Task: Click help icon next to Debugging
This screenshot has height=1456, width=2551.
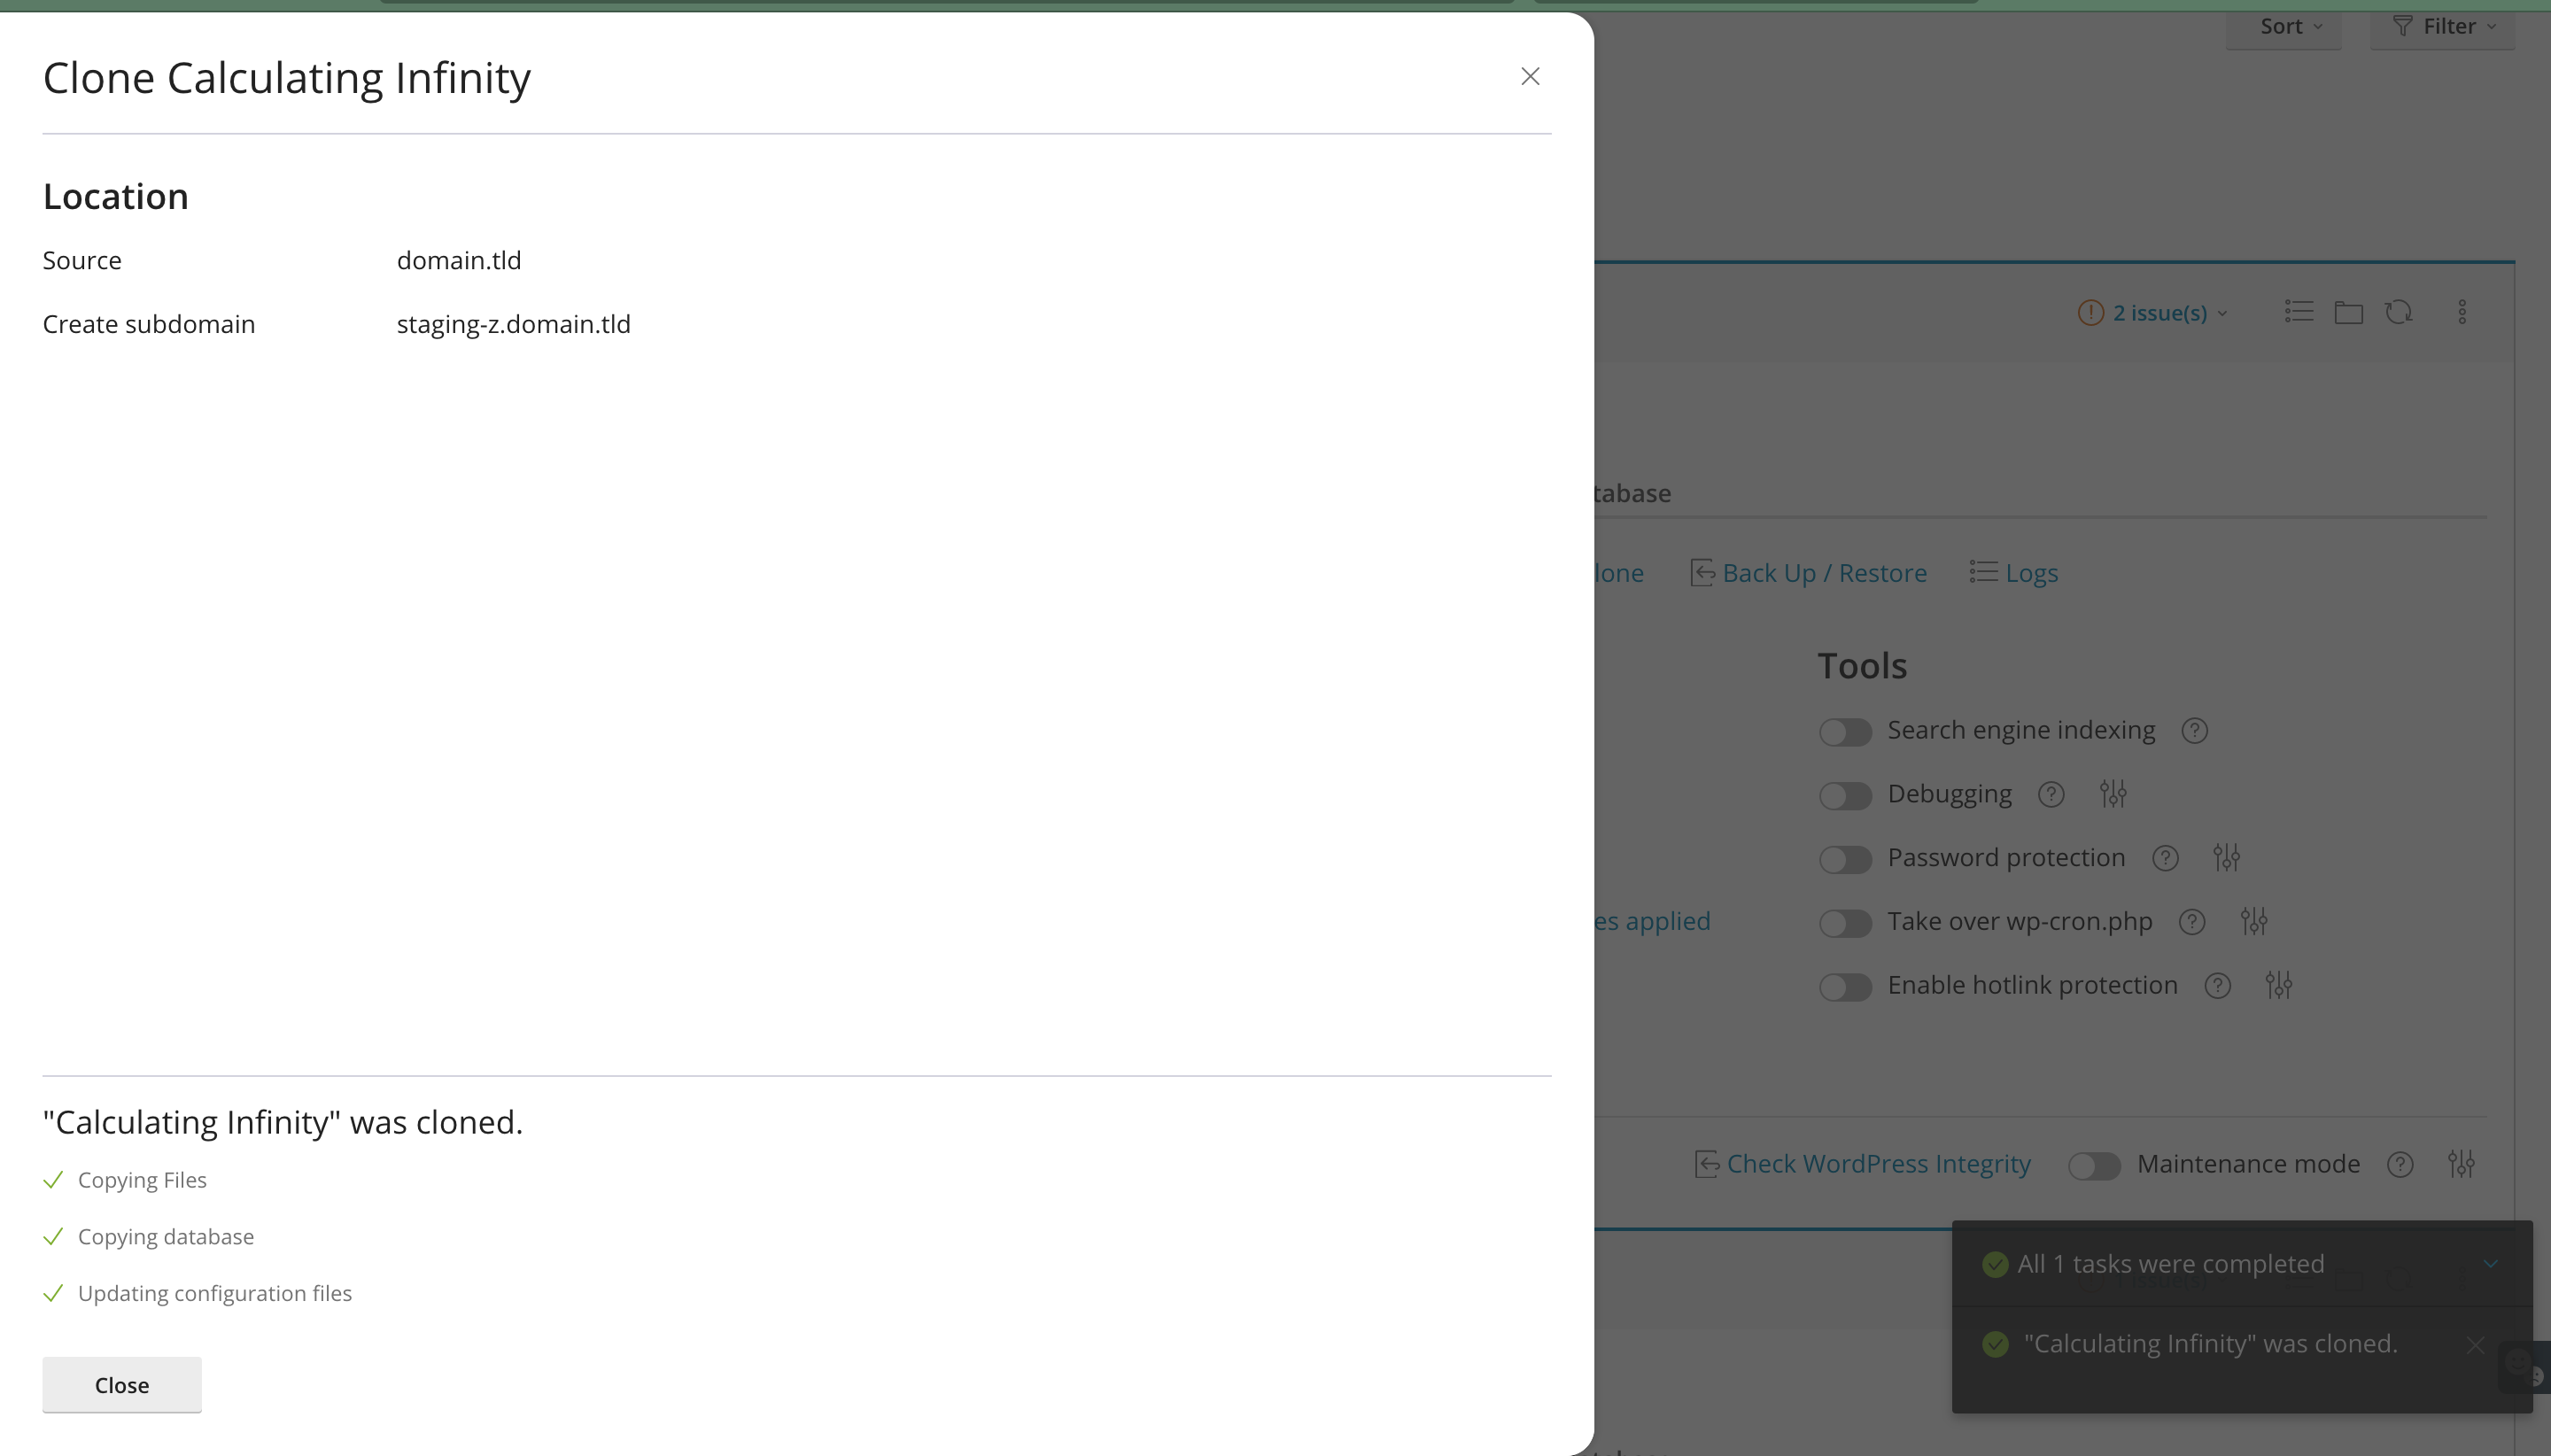Action: 2051,795
